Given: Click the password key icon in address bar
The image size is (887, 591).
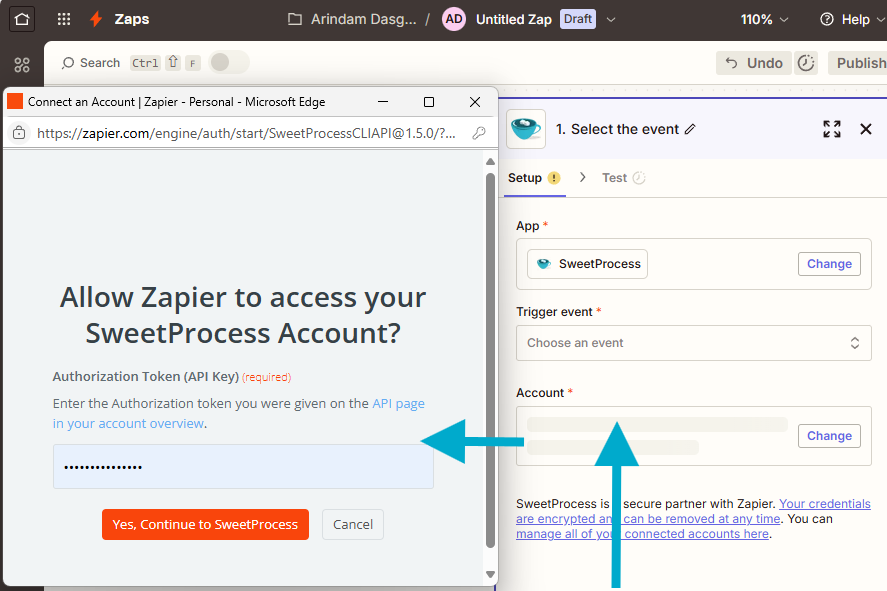Looking at the screenshot, I should 479,133.
